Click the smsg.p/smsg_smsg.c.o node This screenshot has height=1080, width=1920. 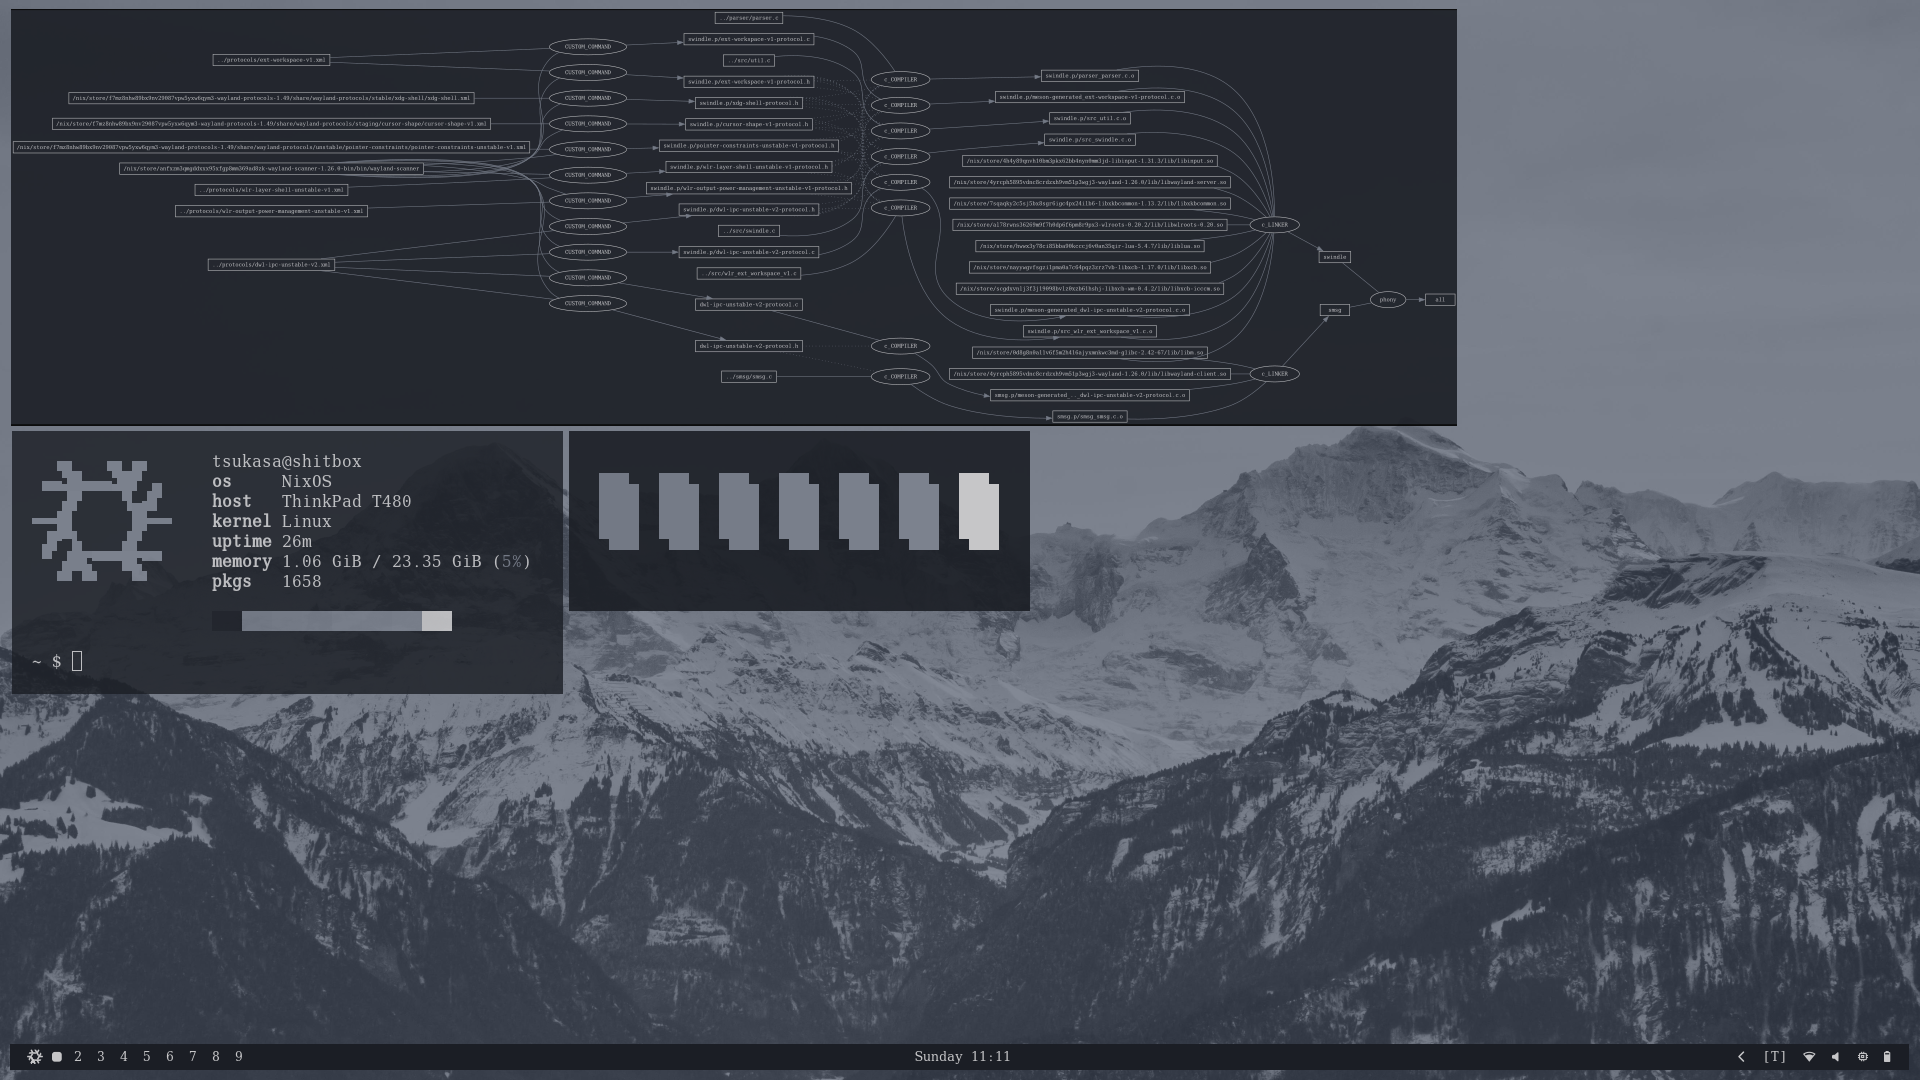pyautogui.click(x=1089, y=416)
